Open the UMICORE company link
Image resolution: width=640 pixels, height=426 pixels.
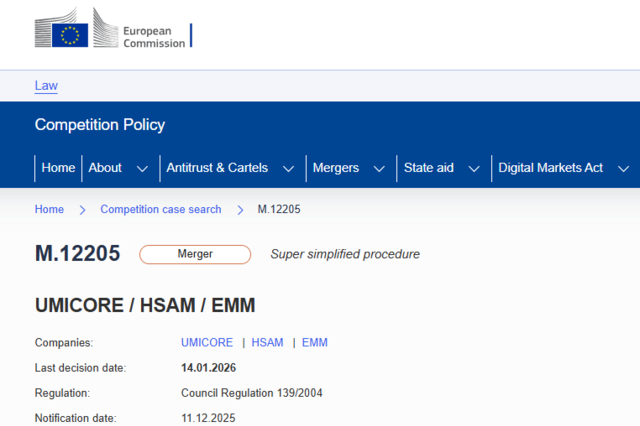click(207, 342)
